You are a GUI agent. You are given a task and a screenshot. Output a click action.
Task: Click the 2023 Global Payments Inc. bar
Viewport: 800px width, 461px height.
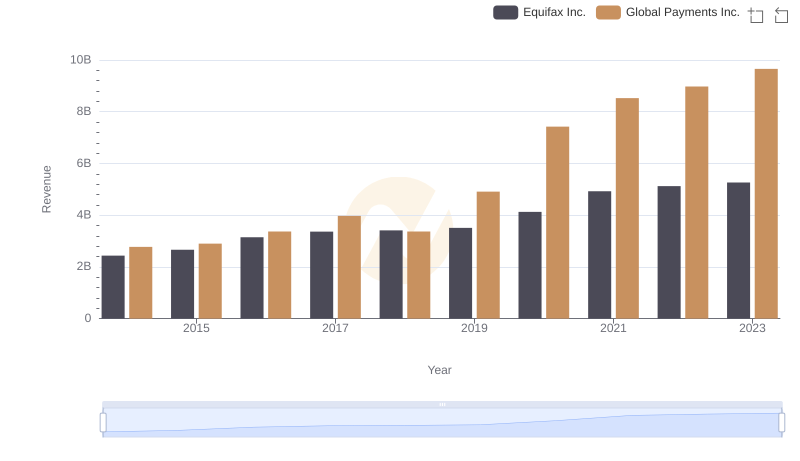[766, 194]
